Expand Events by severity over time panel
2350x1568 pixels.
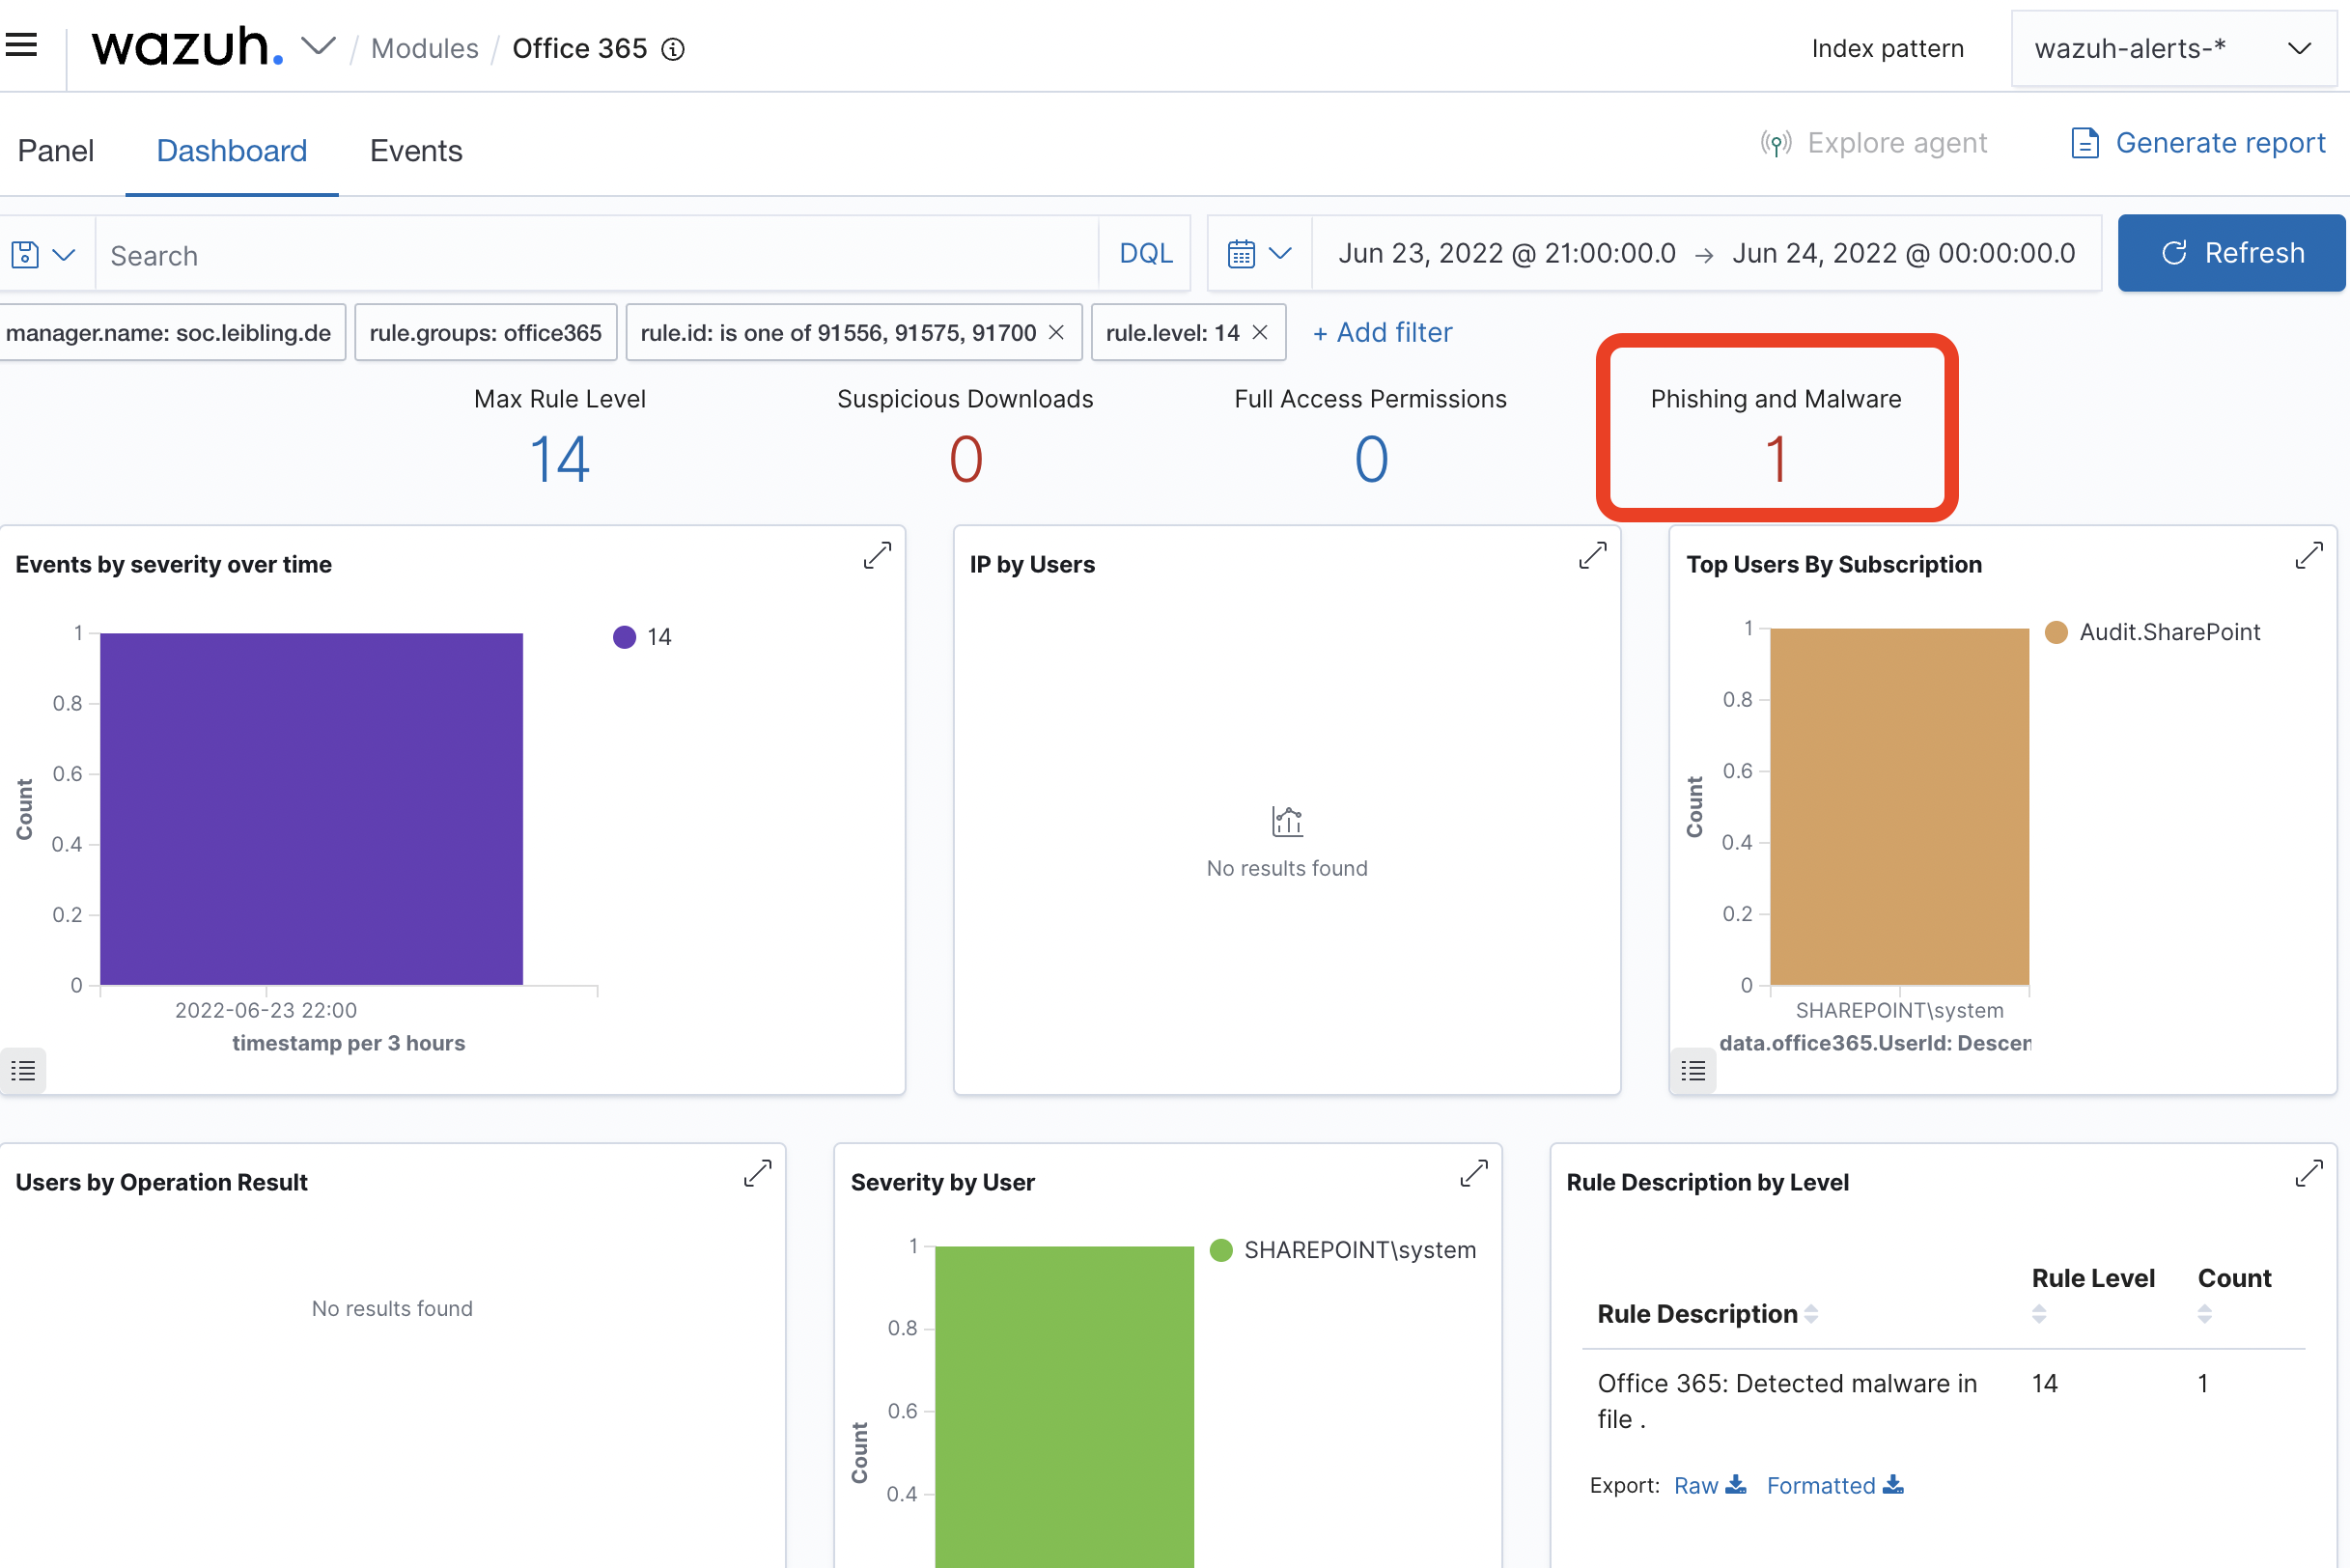pyautogui.click(x=877, y=555)
